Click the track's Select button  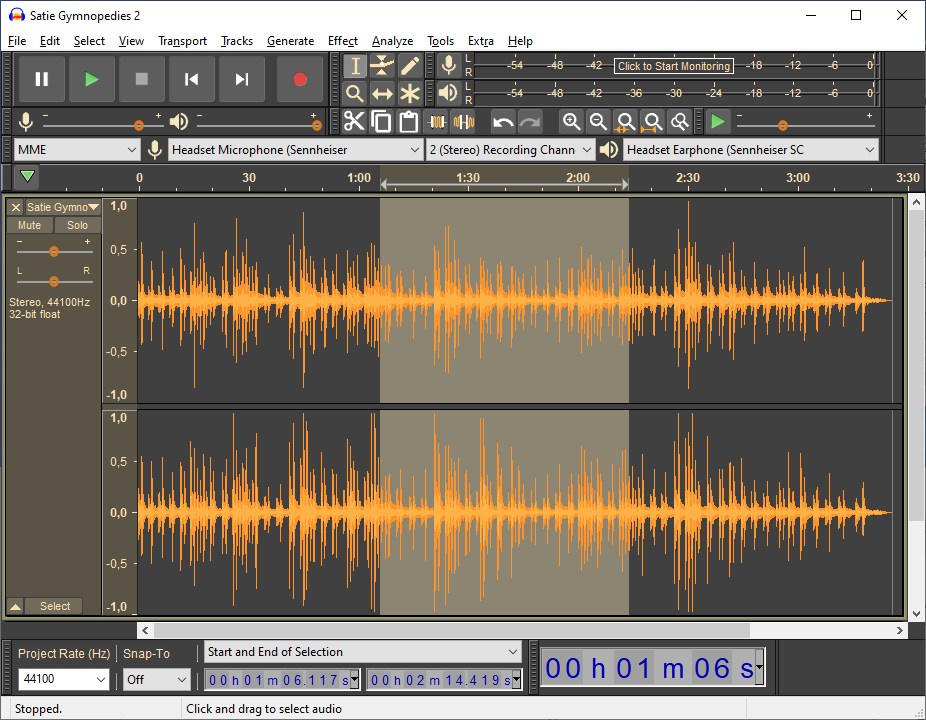pyautogui.click(x=54, y=605)
